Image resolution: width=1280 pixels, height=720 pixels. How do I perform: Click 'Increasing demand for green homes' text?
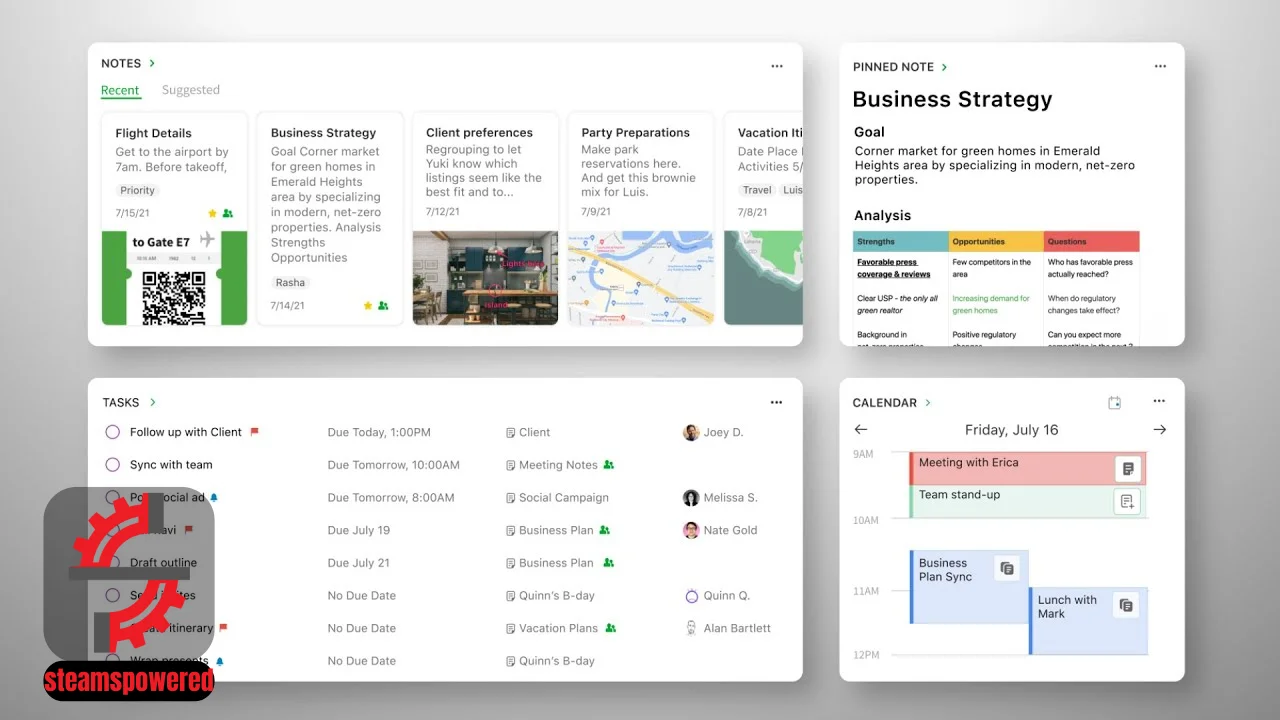[x=991, y=304]
